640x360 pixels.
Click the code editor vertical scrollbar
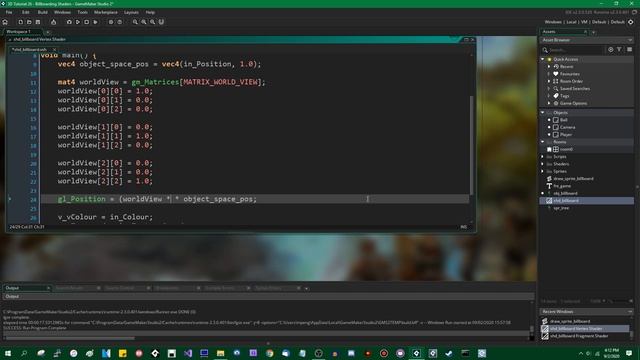[x=471, y=145]
